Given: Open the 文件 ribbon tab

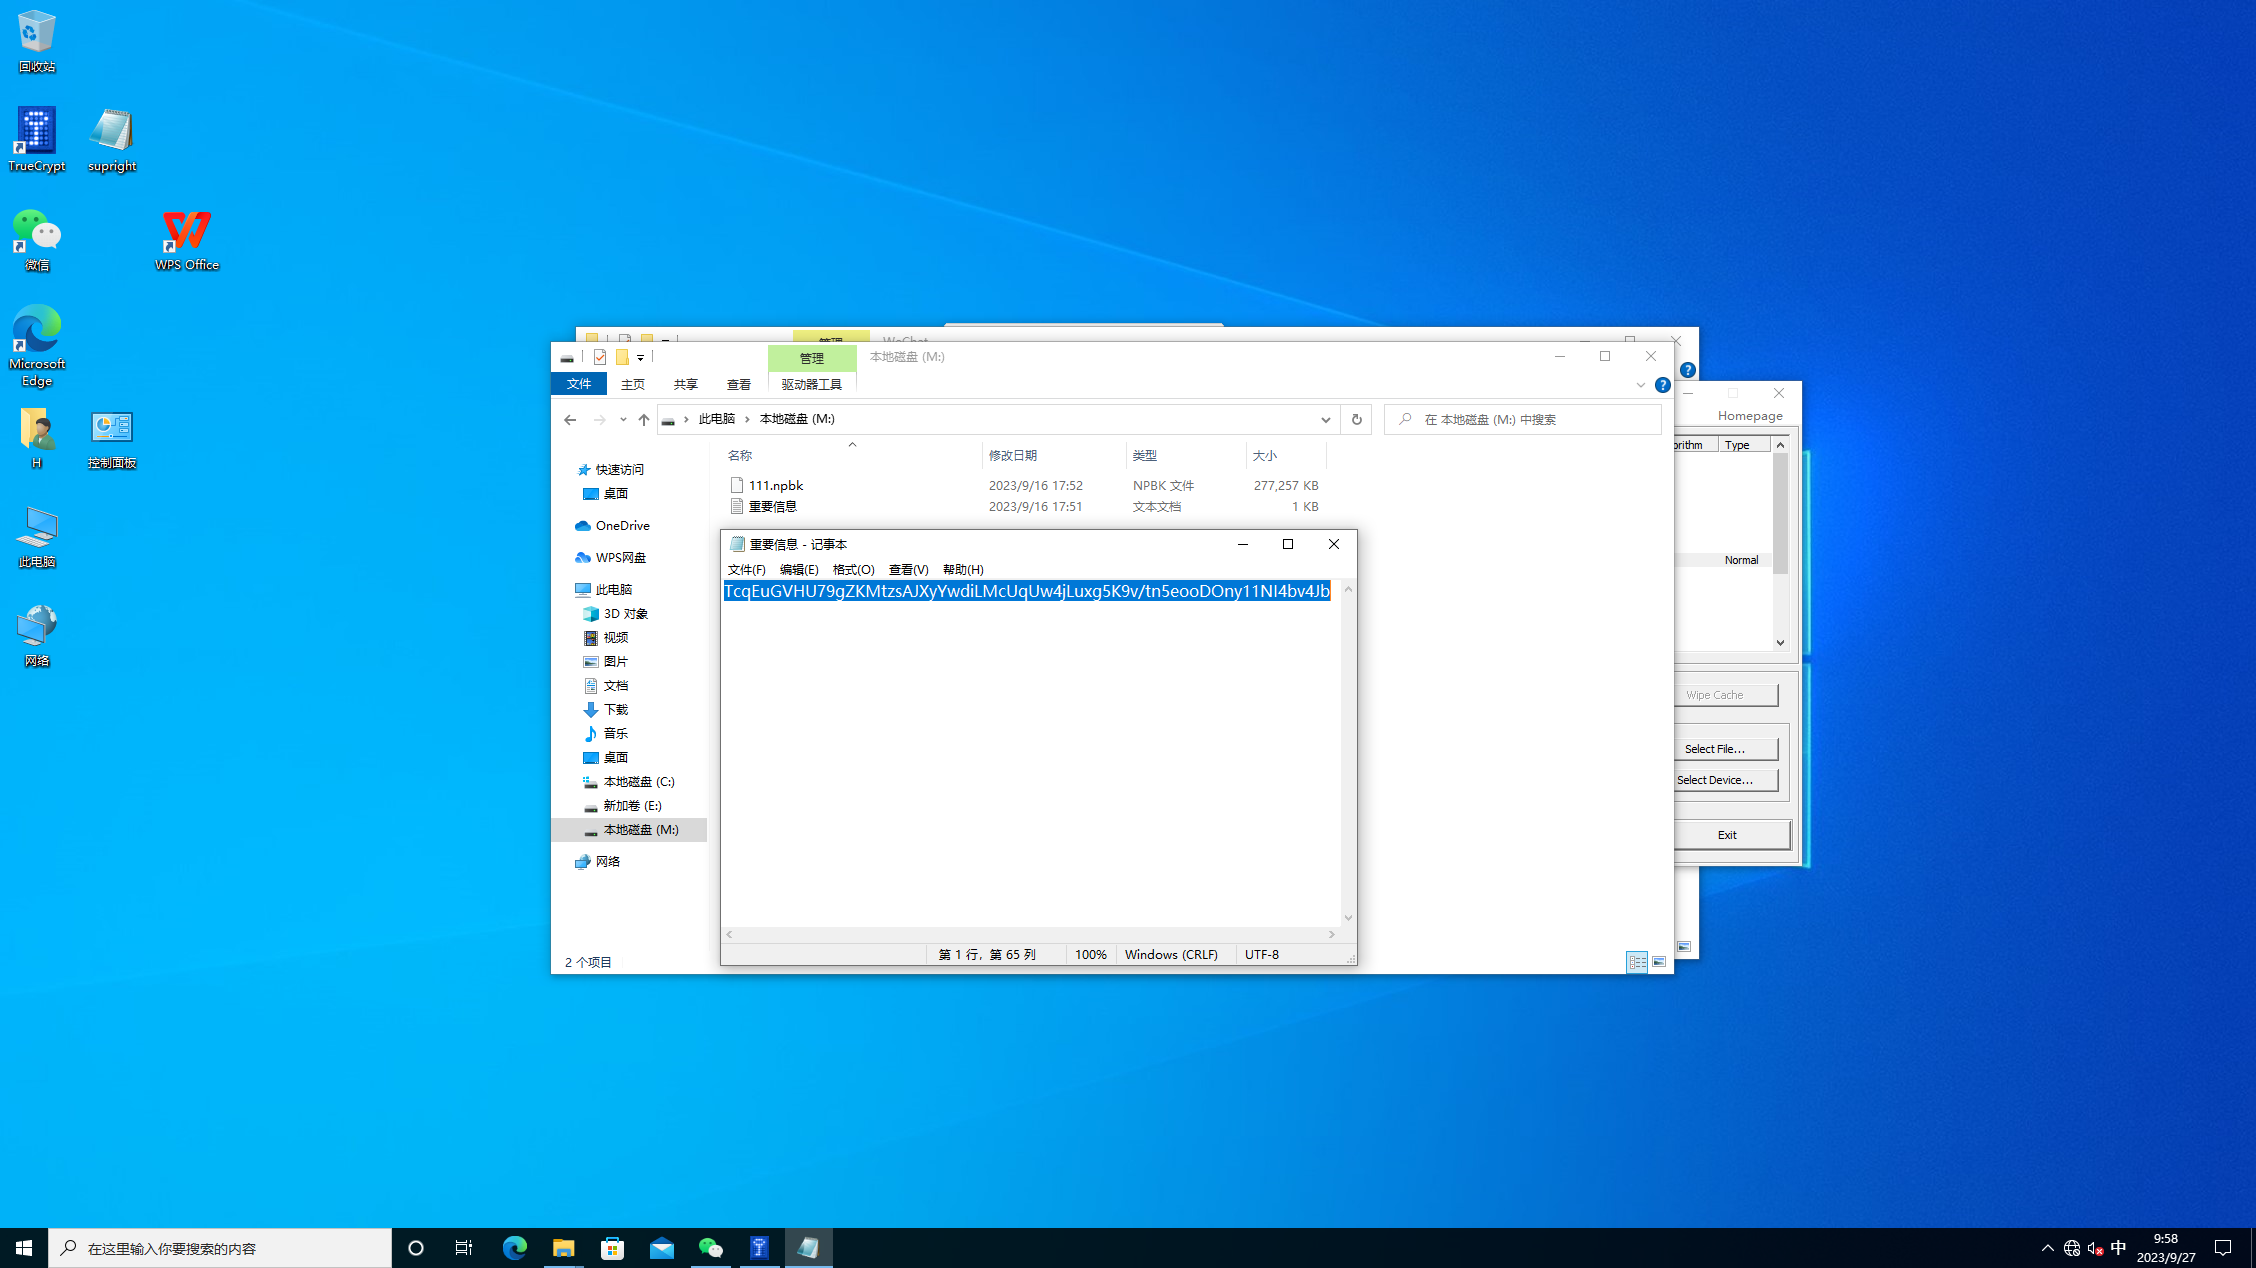Looking at the screenshot, I should click(x=579, y=384).
